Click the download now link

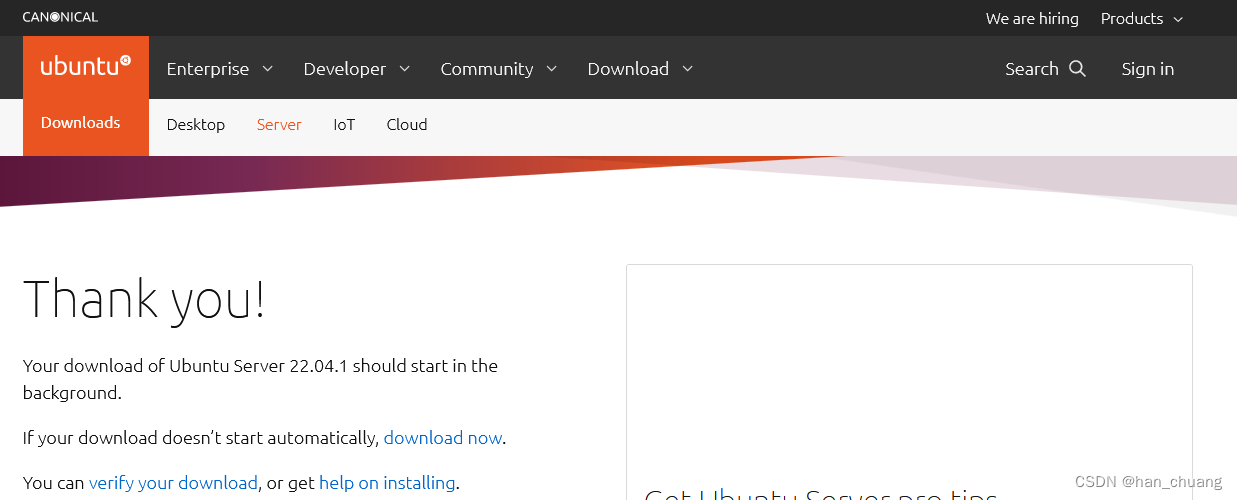click(443, 438)
